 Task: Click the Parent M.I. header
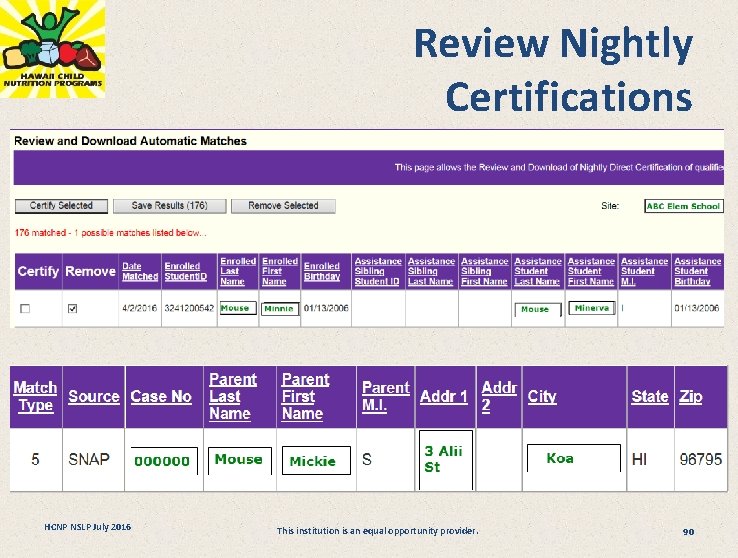[385, 396]
